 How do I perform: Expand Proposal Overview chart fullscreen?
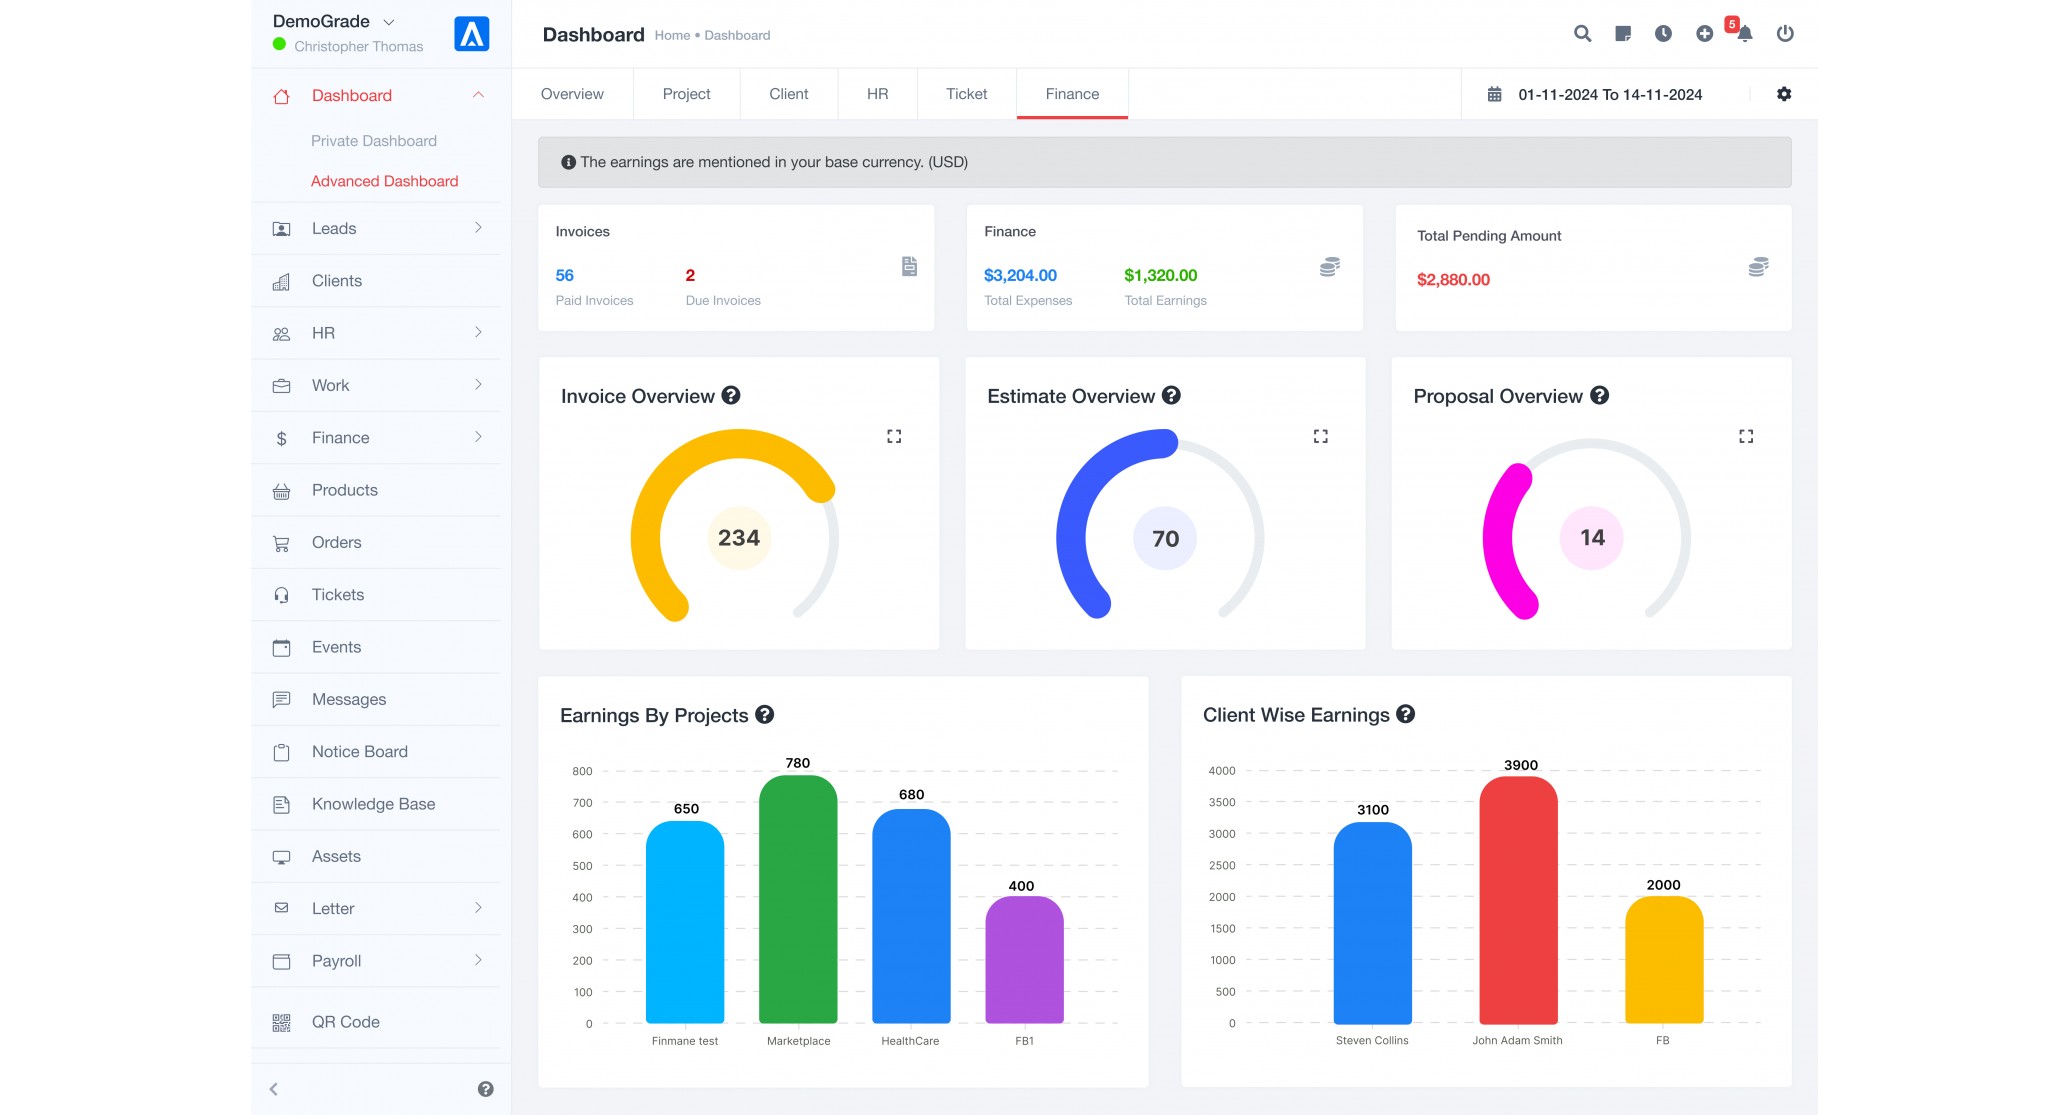(x=1746, y=436)
